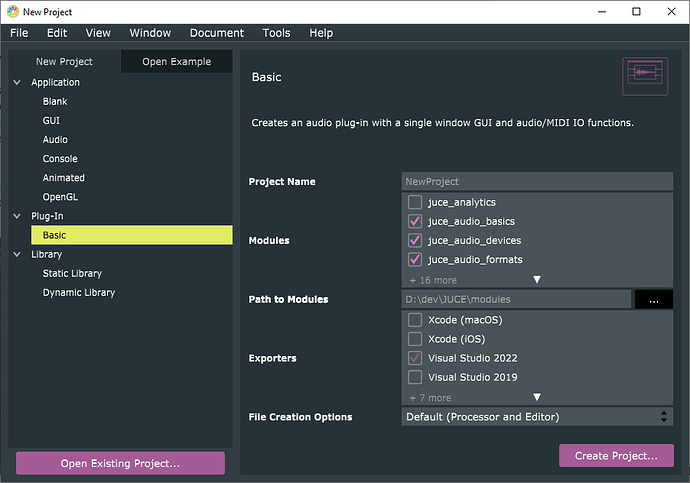Switch to the Open Example tab
This screenshot has height=483, width=690.
(x=176, y=62)
